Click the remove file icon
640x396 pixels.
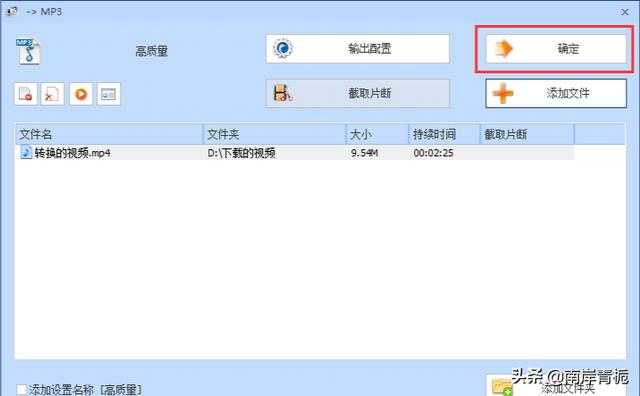tap(26, 94)
